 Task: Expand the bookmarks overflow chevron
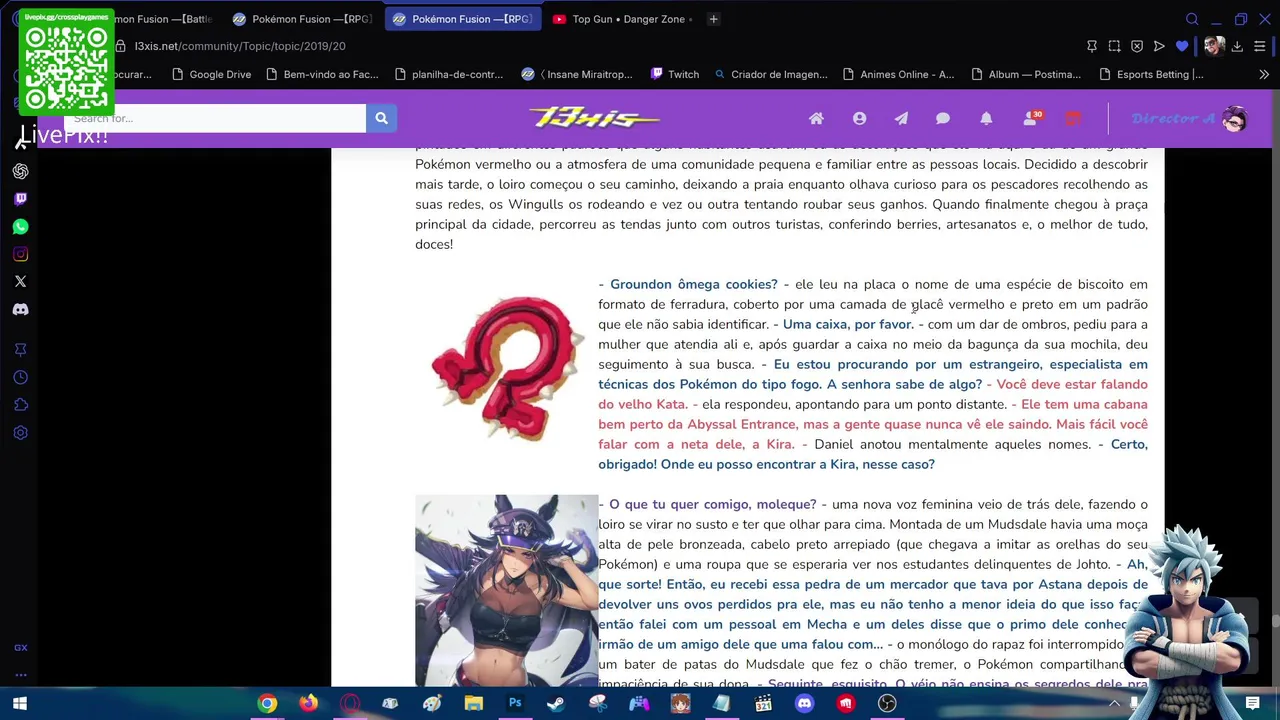[x=1263, y=74]
